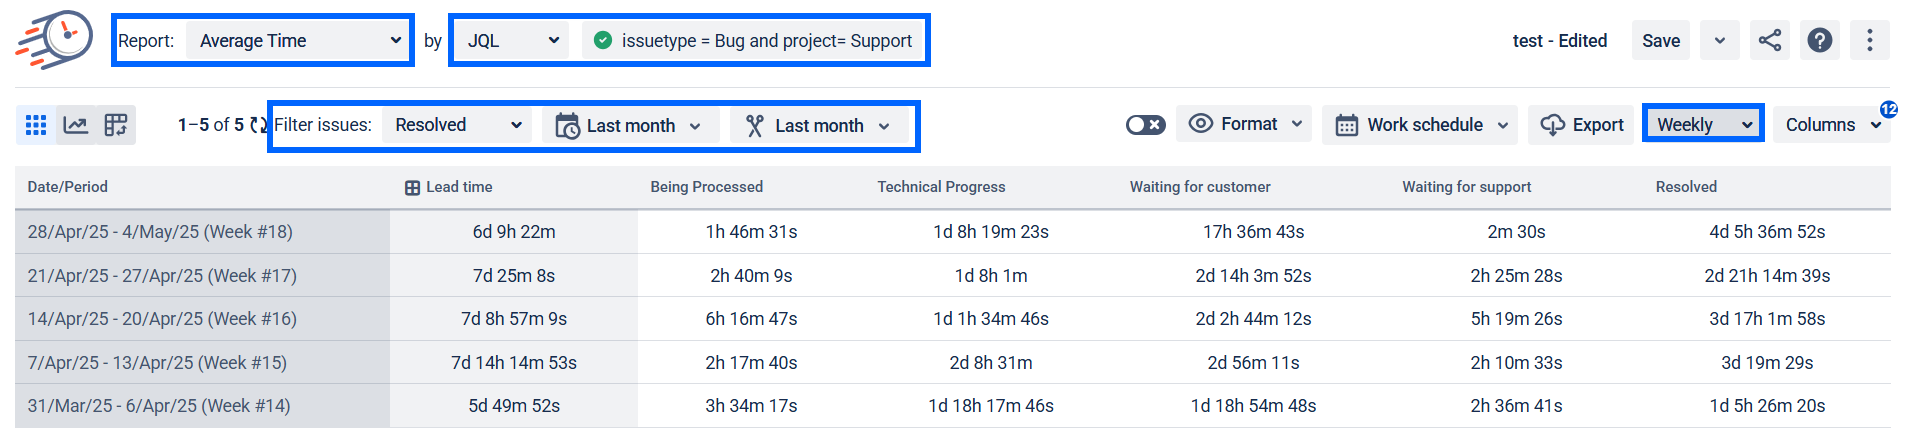This screenshot has width=1909, height=432.
Task: Open pivot table view icon
Action: coord(116,125)
